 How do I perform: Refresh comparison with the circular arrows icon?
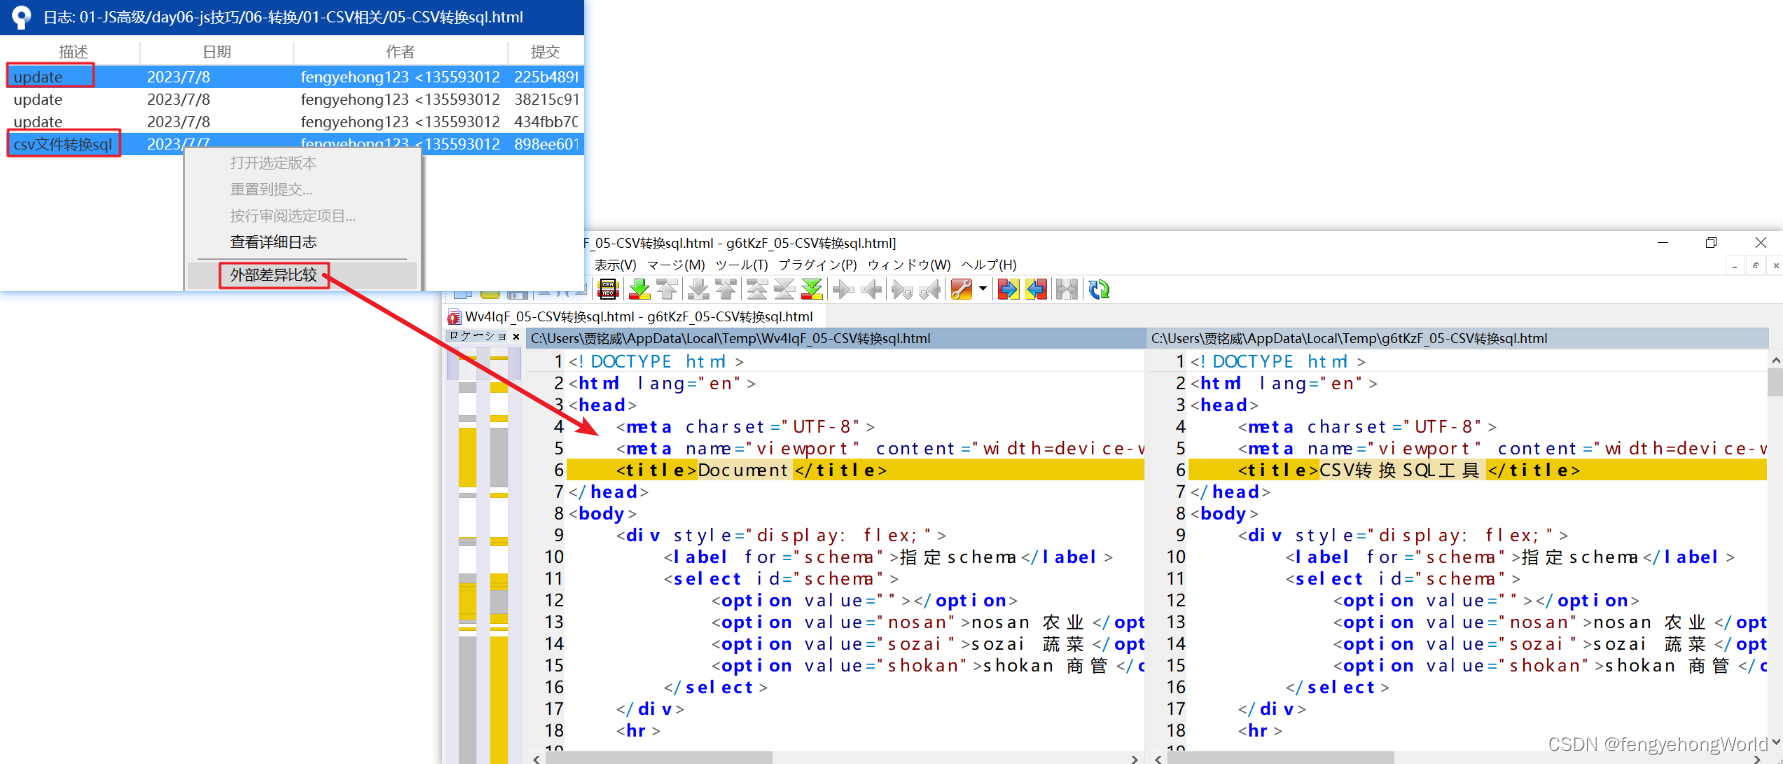pos(1099,290)
